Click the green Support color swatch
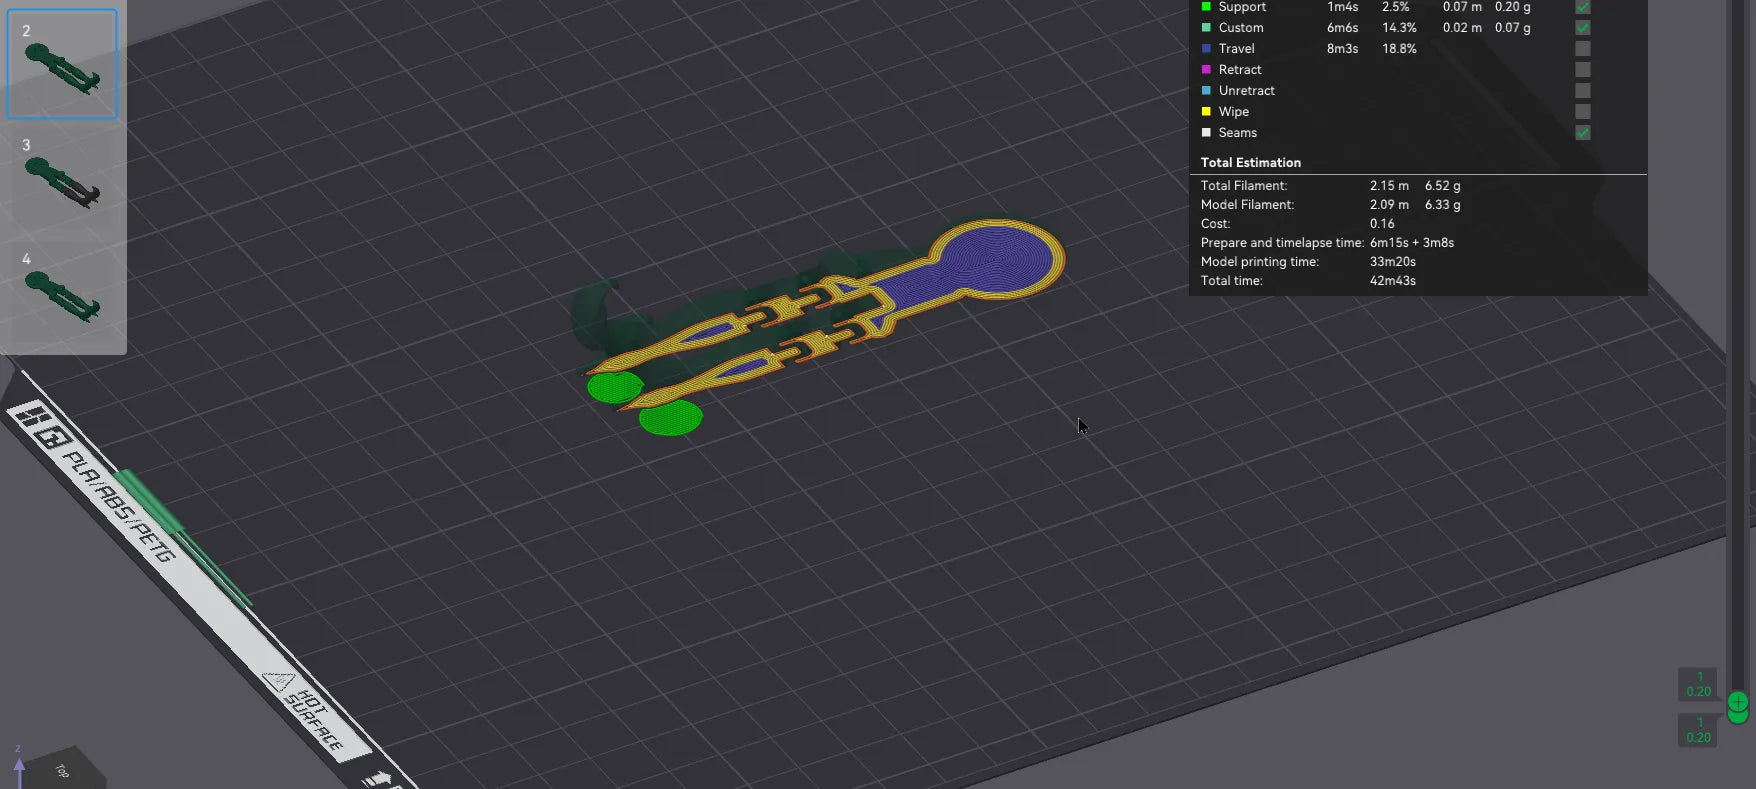This screenshot has height=789, width=1756. 1206,7
